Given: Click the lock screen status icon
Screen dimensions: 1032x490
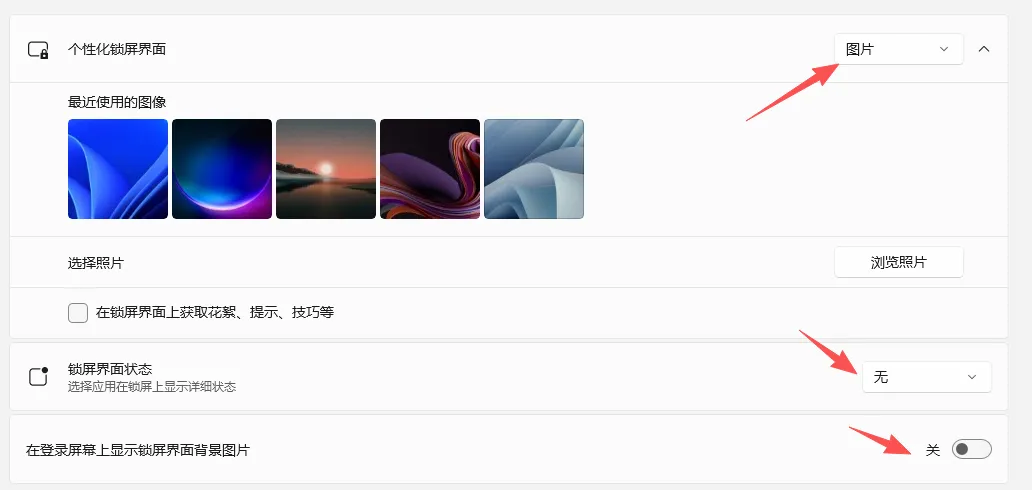Looking at the screenshot, I should pyautogui.click(x=39, y=376).
